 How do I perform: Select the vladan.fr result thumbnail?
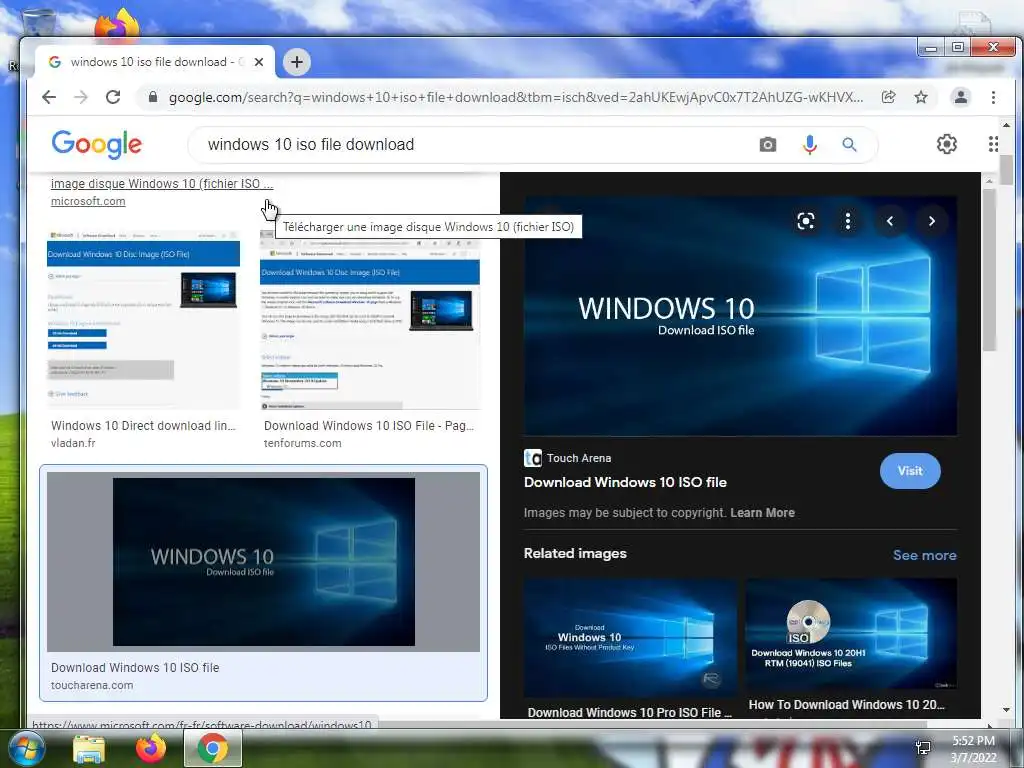143,319
